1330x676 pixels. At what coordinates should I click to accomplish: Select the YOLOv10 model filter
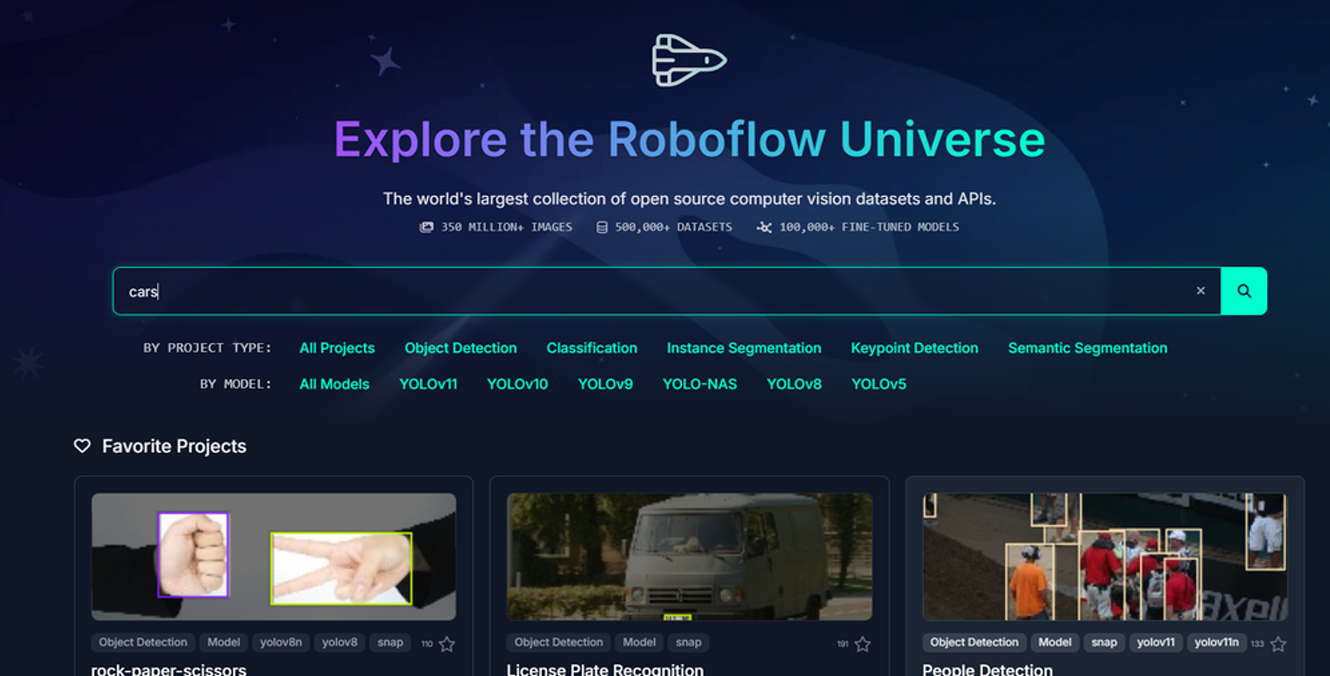pyautogui.click(x=517, y=384)
